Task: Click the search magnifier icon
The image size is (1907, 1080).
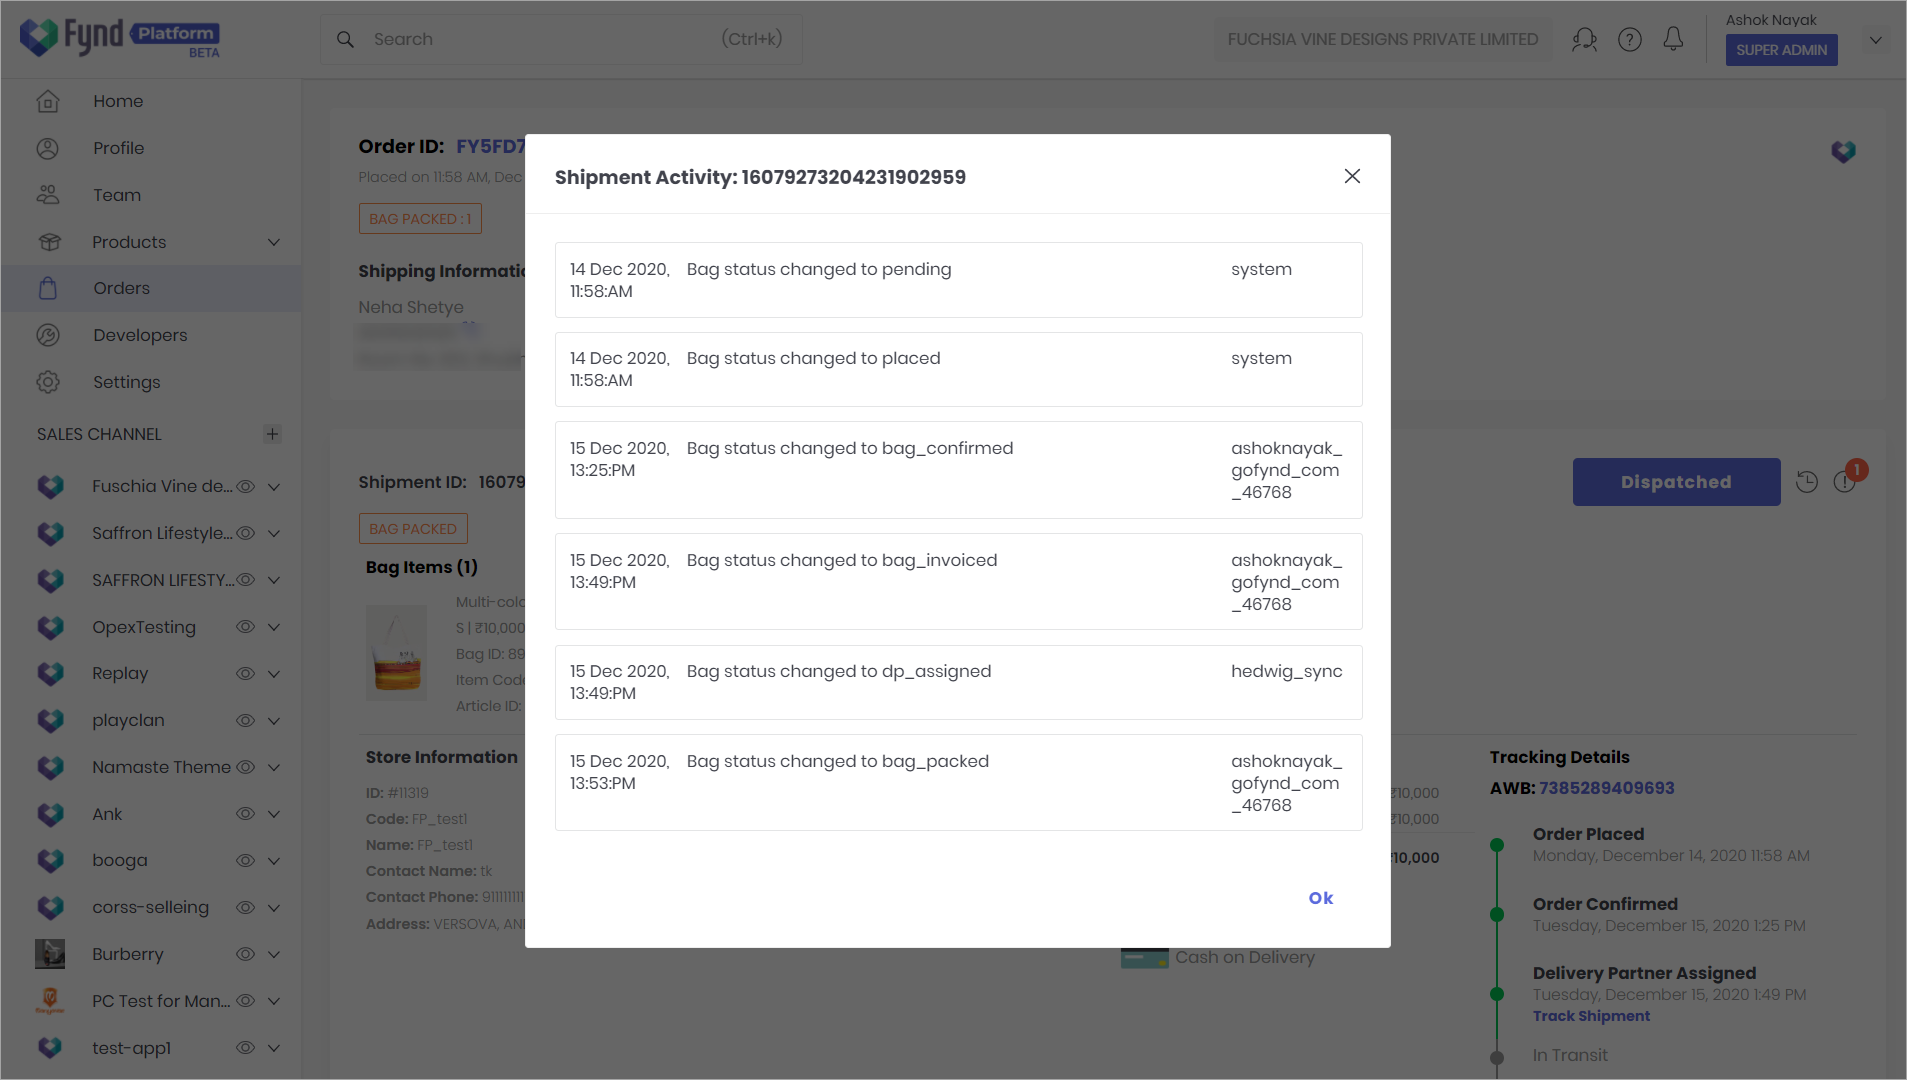Action: click(345, 39)
